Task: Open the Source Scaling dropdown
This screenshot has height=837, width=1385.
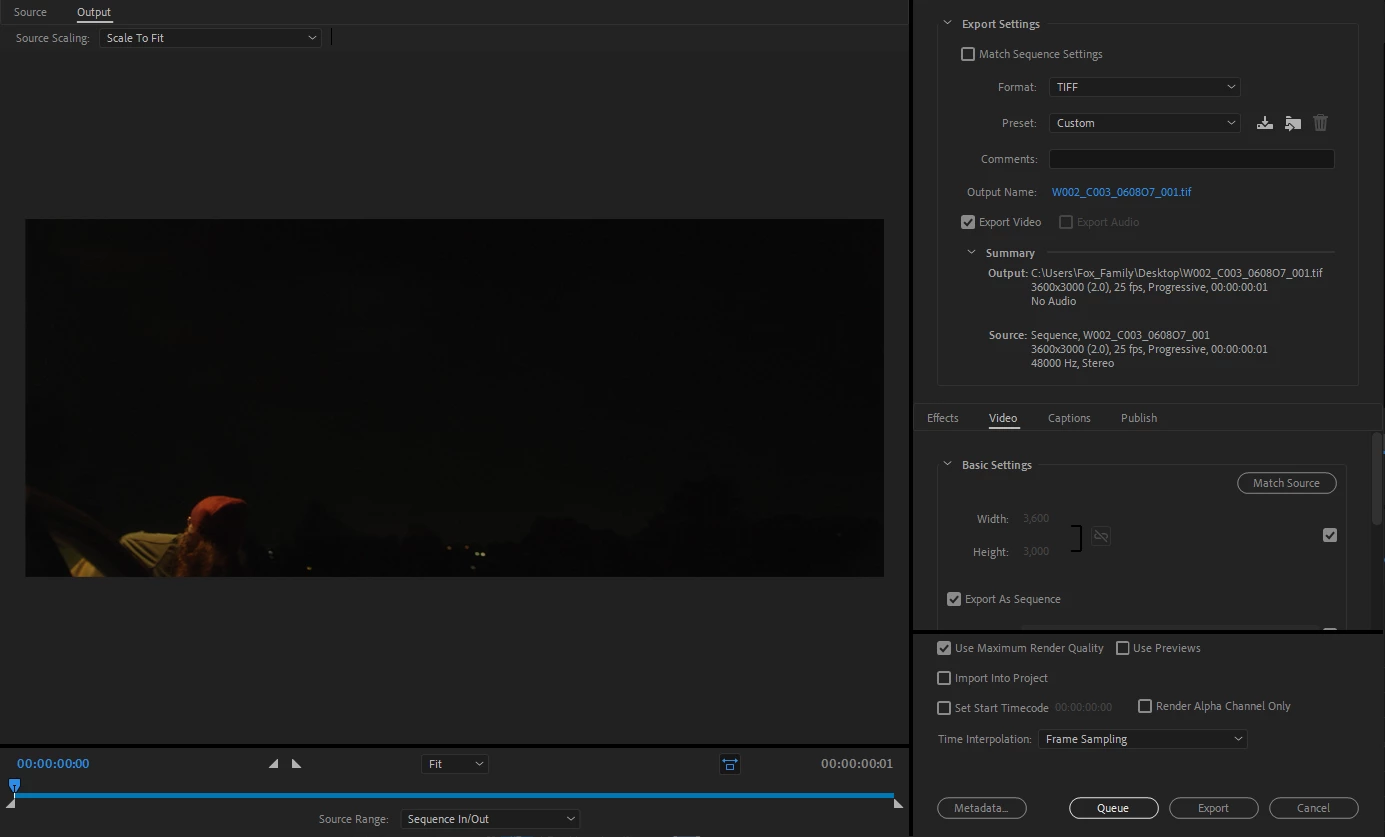Action: 210,38
